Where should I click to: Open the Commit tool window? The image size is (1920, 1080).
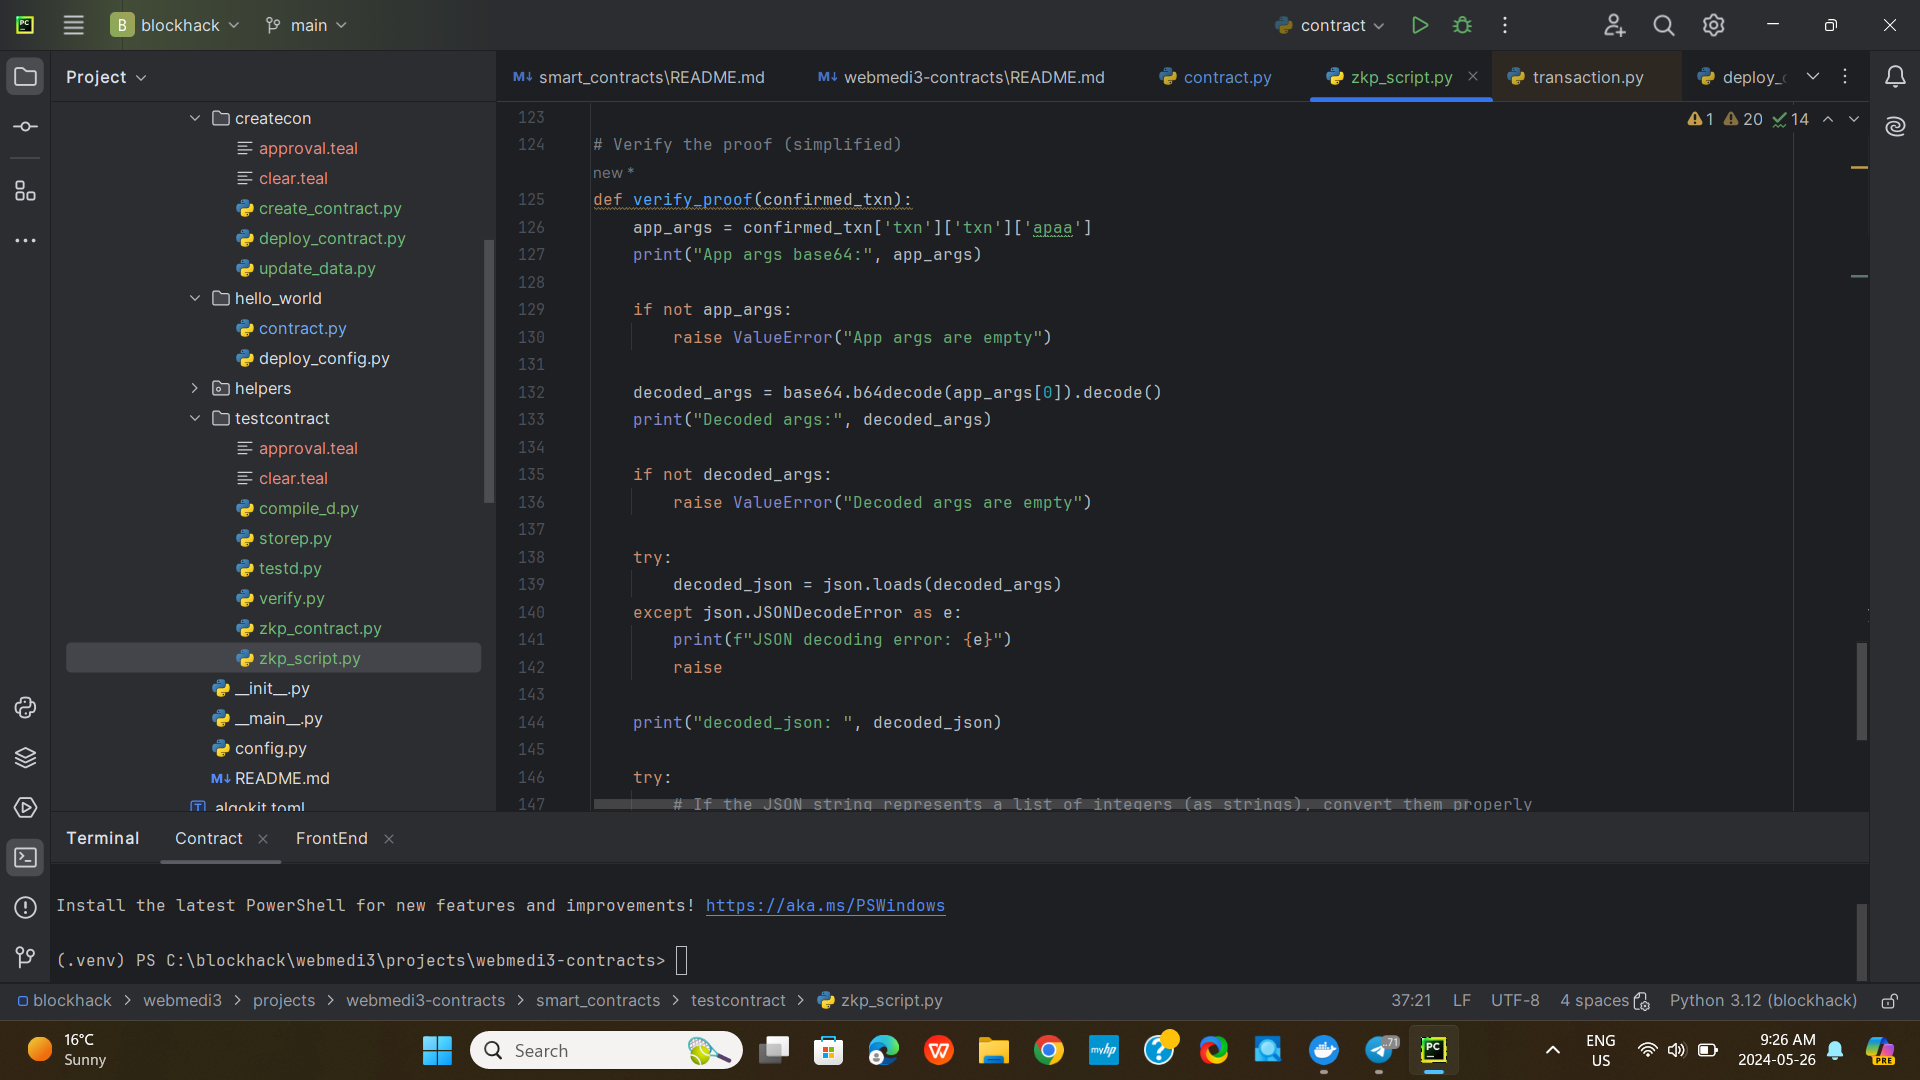coord(26,127)
